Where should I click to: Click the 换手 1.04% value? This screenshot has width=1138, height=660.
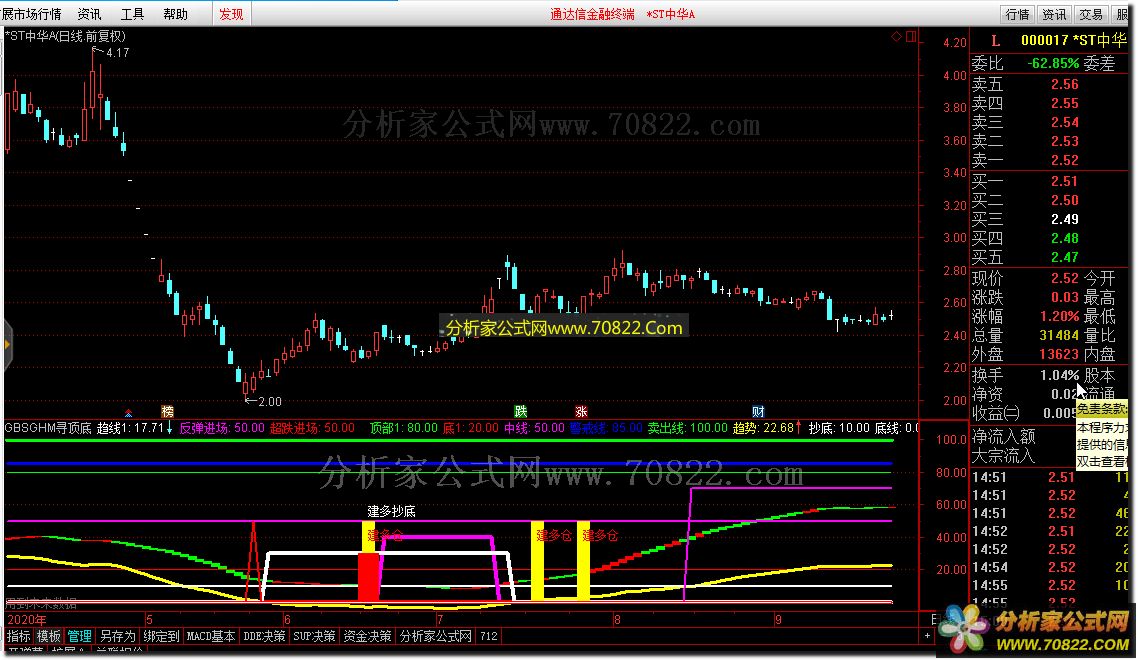point(1060,375)
